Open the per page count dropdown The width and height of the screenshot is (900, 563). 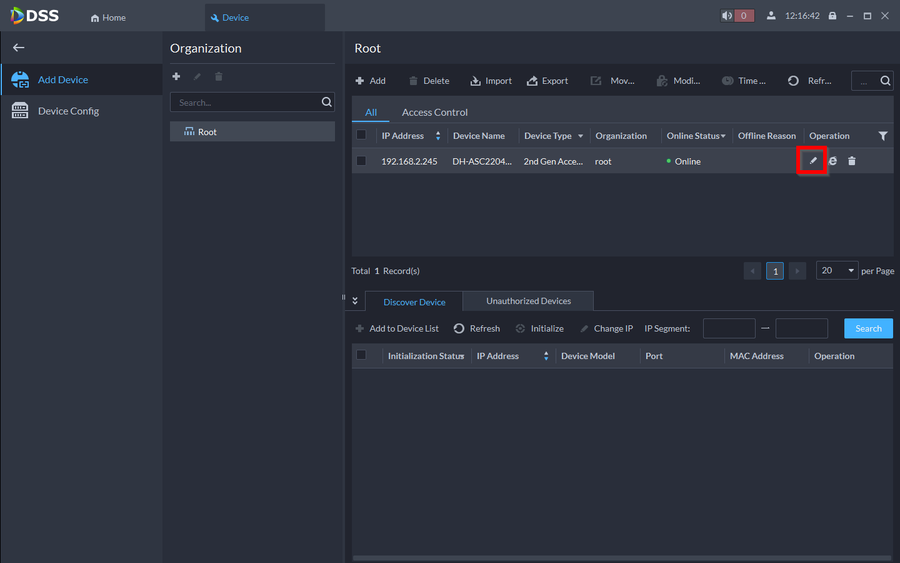tap(838, 271)
